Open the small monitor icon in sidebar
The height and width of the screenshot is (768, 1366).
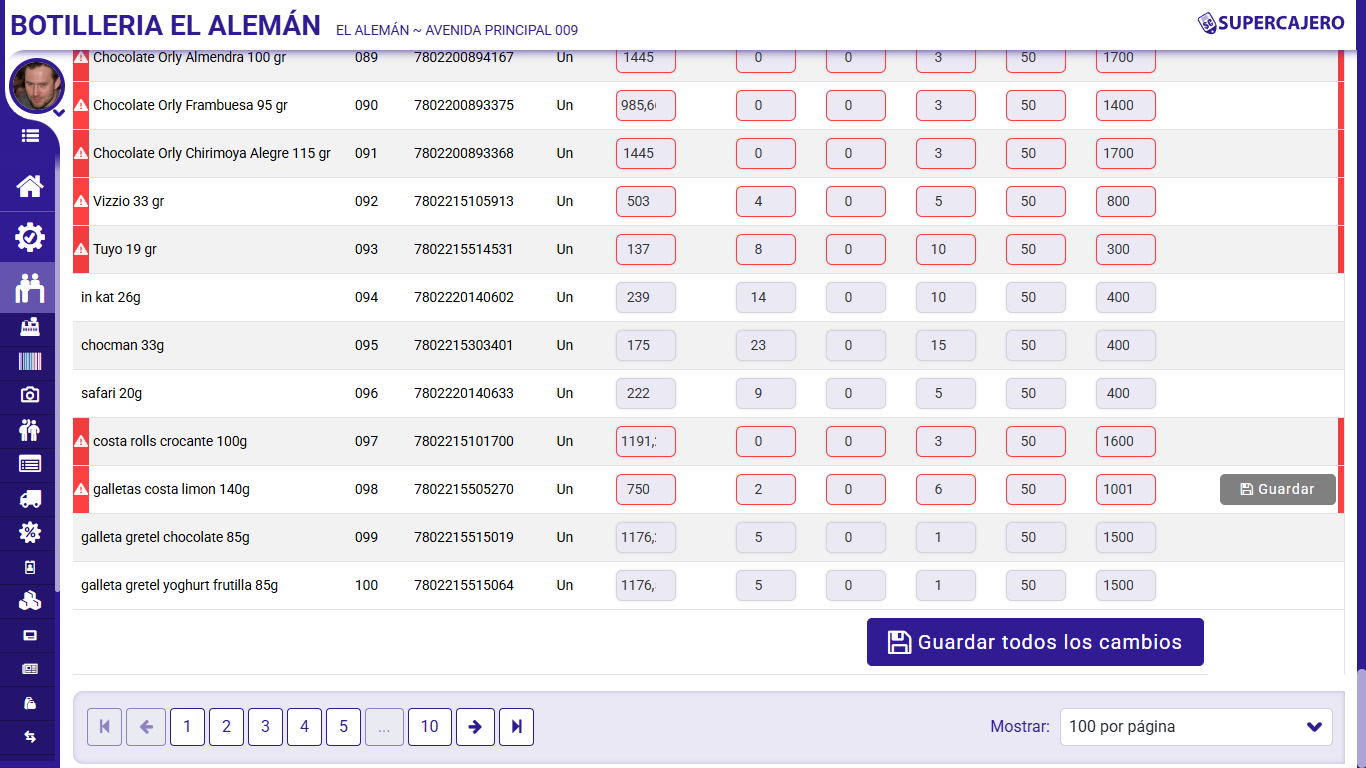pyautogui.click(x=30, y=635)
